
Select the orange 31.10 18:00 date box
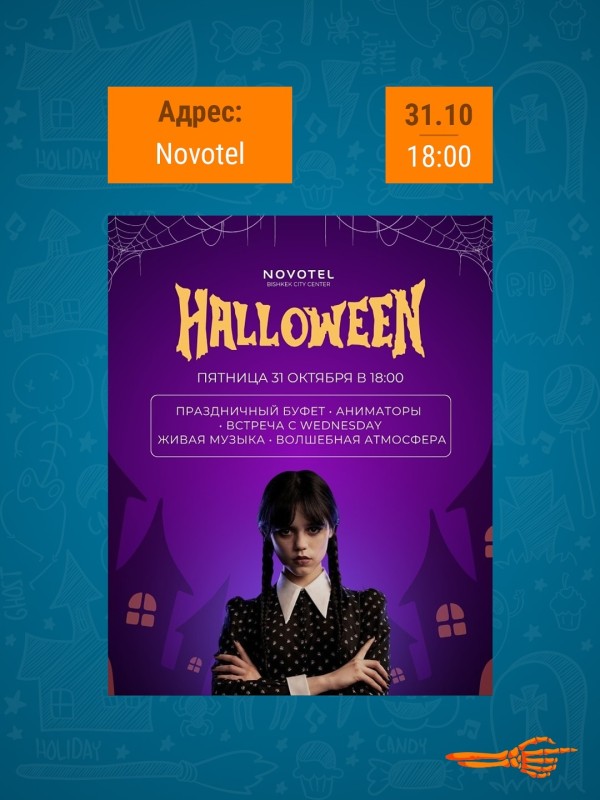pos(439,135)
